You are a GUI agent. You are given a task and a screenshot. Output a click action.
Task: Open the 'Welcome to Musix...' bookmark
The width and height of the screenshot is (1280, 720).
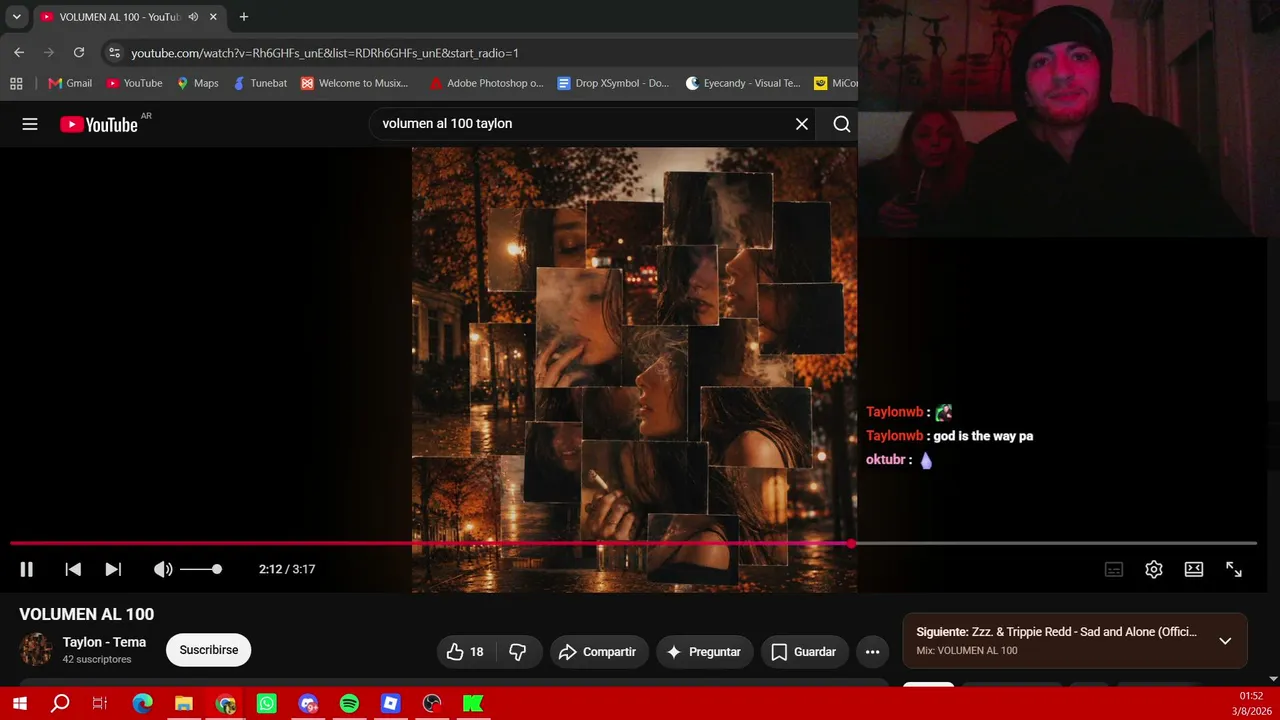click(354, 83)
